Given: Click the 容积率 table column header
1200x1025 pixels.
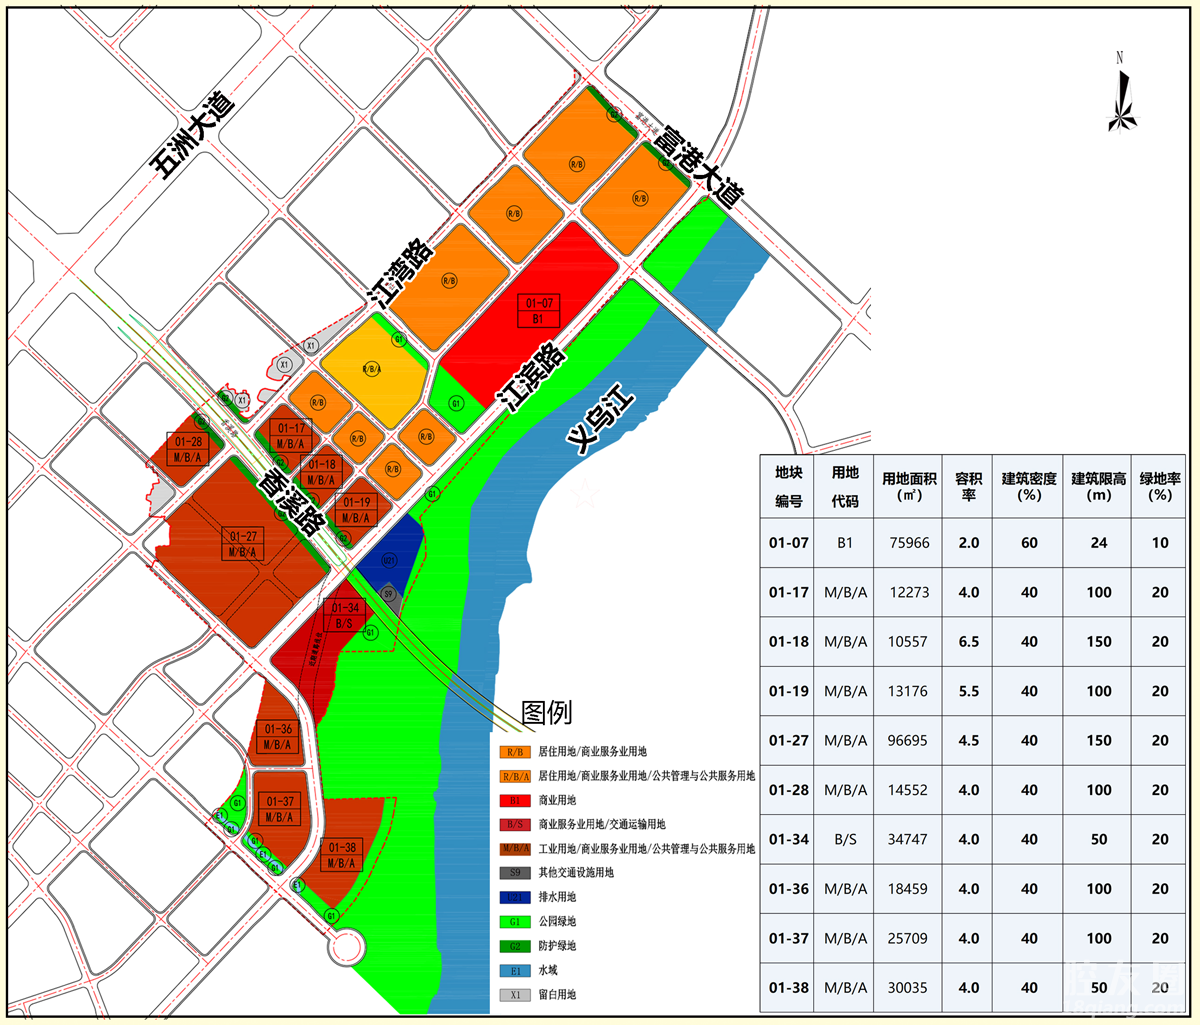Looking at the screenshot, I should [967, 487].
